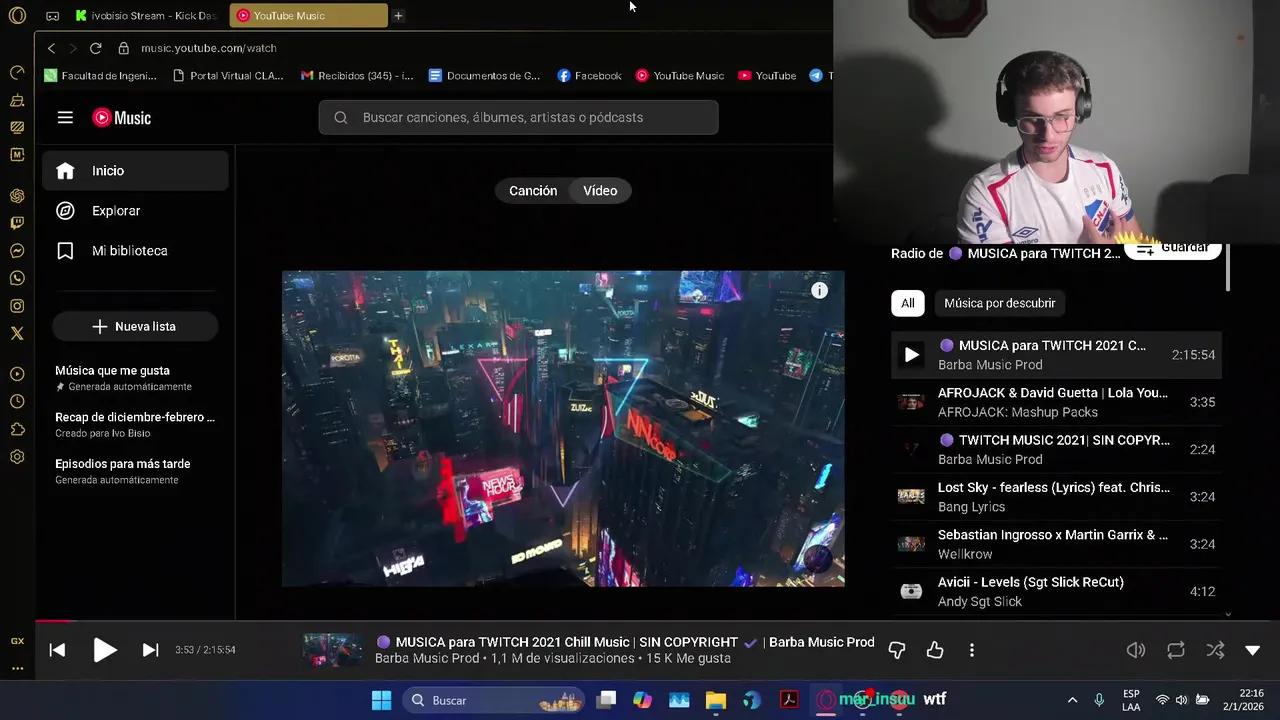Open File Explorer from the taskbar
Image resolution: width=1280 pixels, height=720 pixels.
pos(716,700)
